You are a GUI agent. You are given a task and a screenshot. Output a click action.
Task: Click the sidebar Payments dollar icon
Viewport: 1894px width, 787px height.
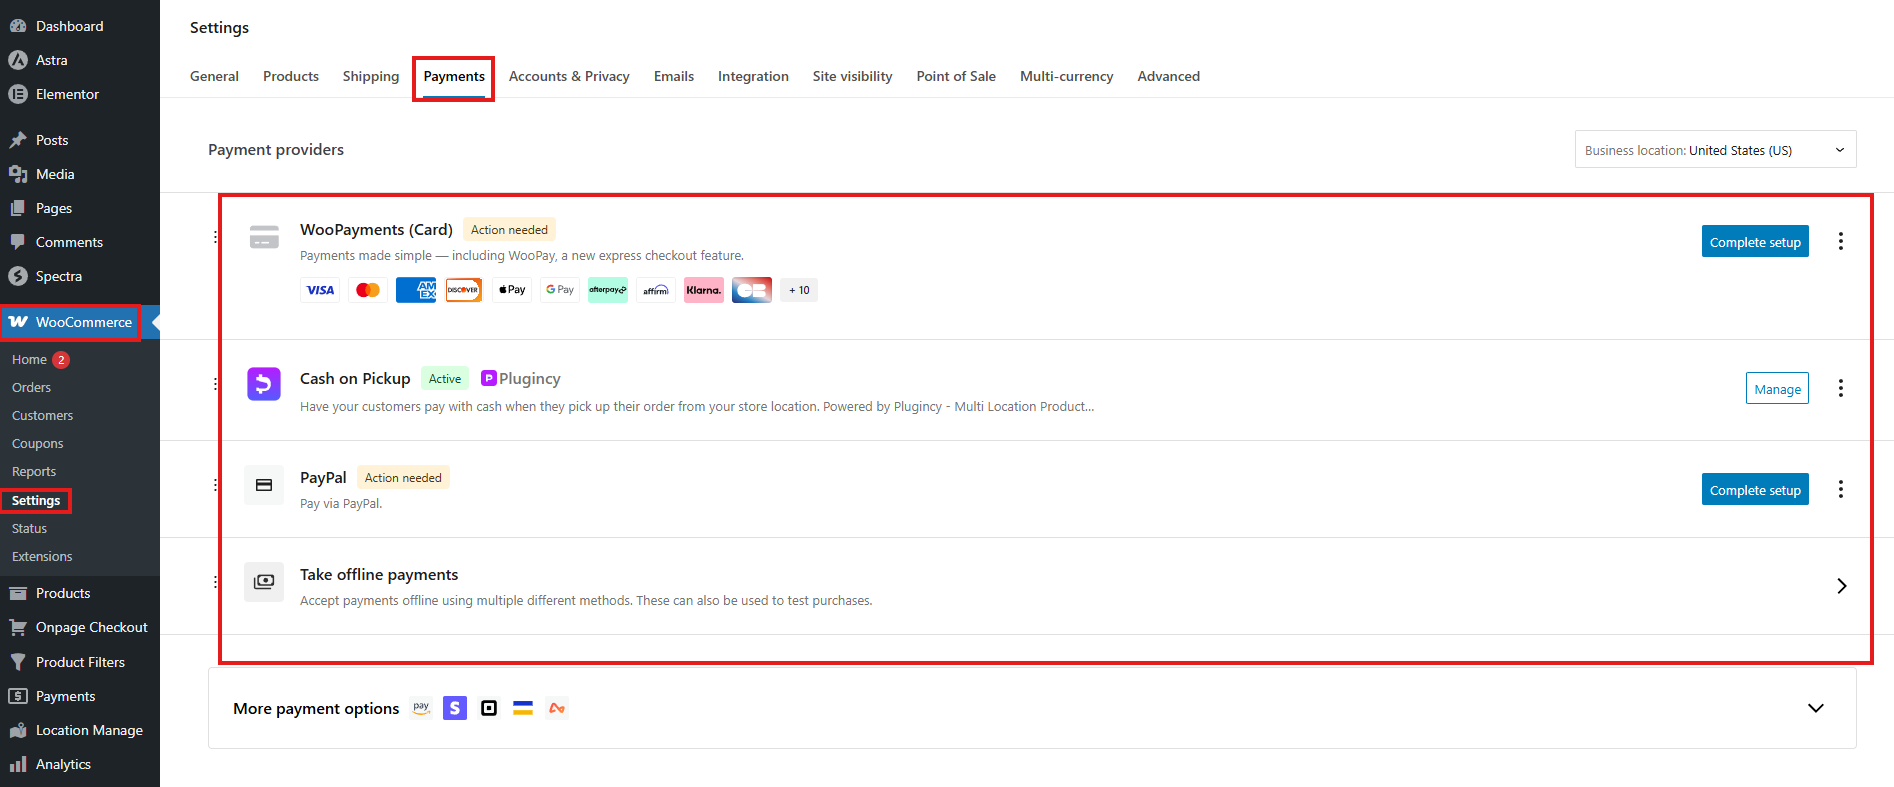(18, 696)
